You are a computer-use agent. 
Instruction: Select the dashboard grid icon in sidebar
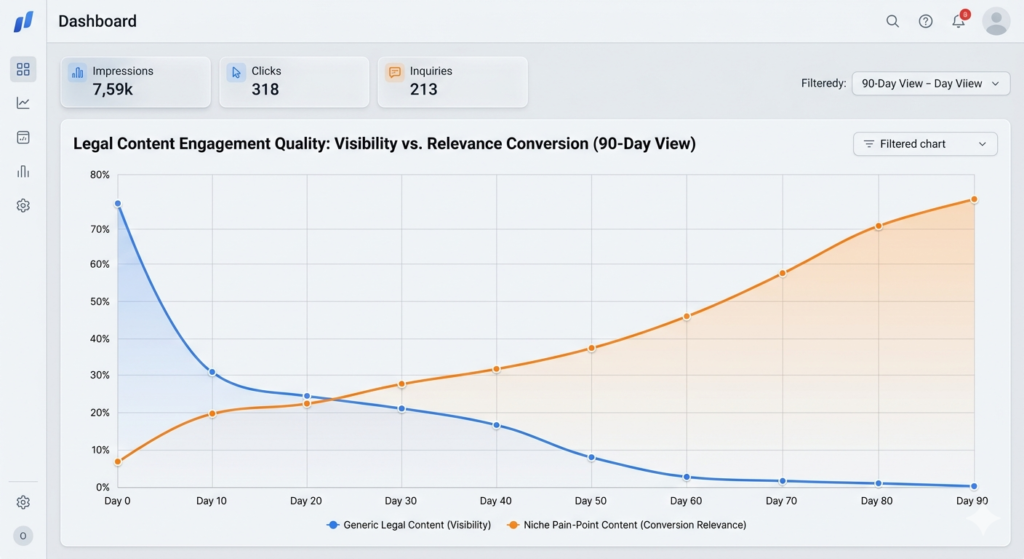pyautogui.click(x=23, y=69)
